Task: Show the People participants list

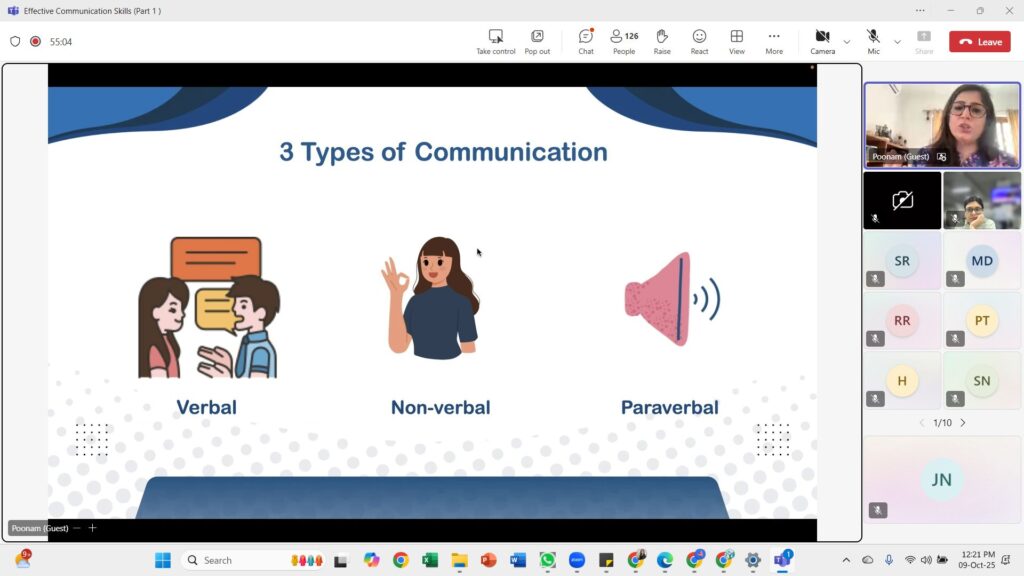Action: click(624, 41)
